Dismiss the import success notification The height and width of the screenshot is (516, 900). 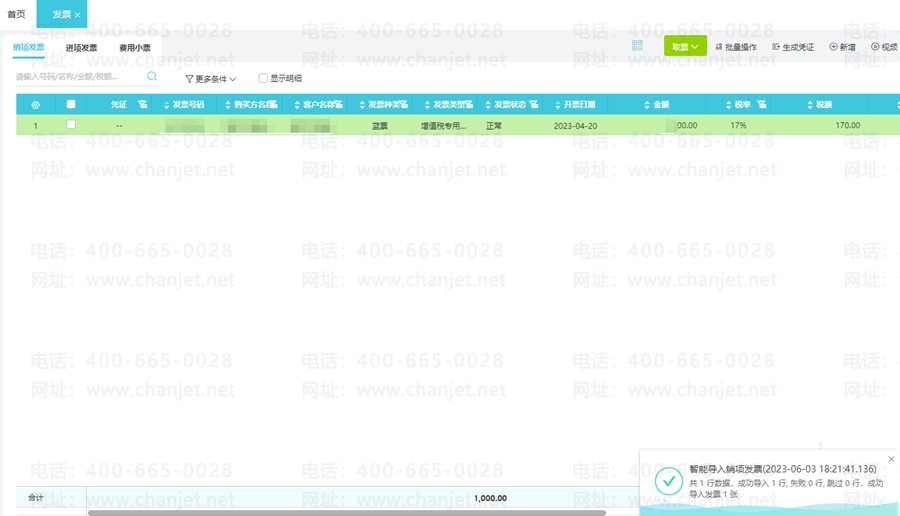pyautogui.click(x=891, y=459)
